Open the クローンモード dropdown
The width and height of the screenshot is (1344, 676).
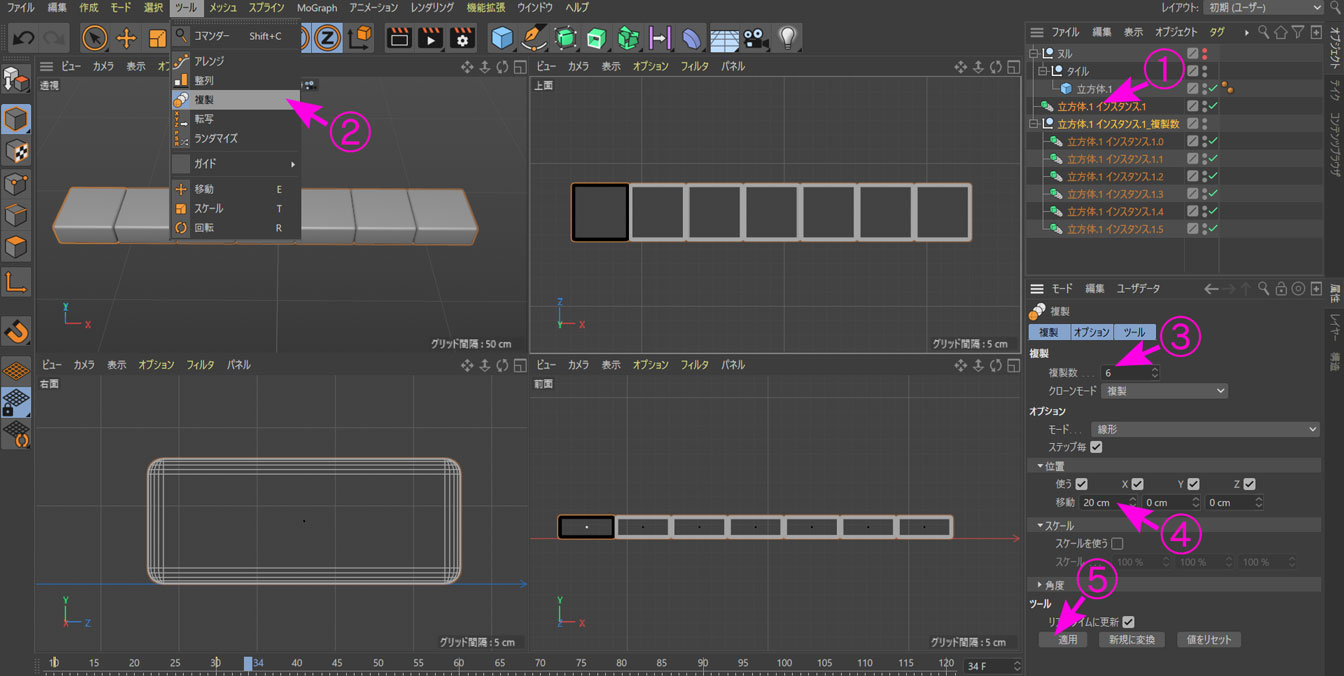[x=1165, y=391]
